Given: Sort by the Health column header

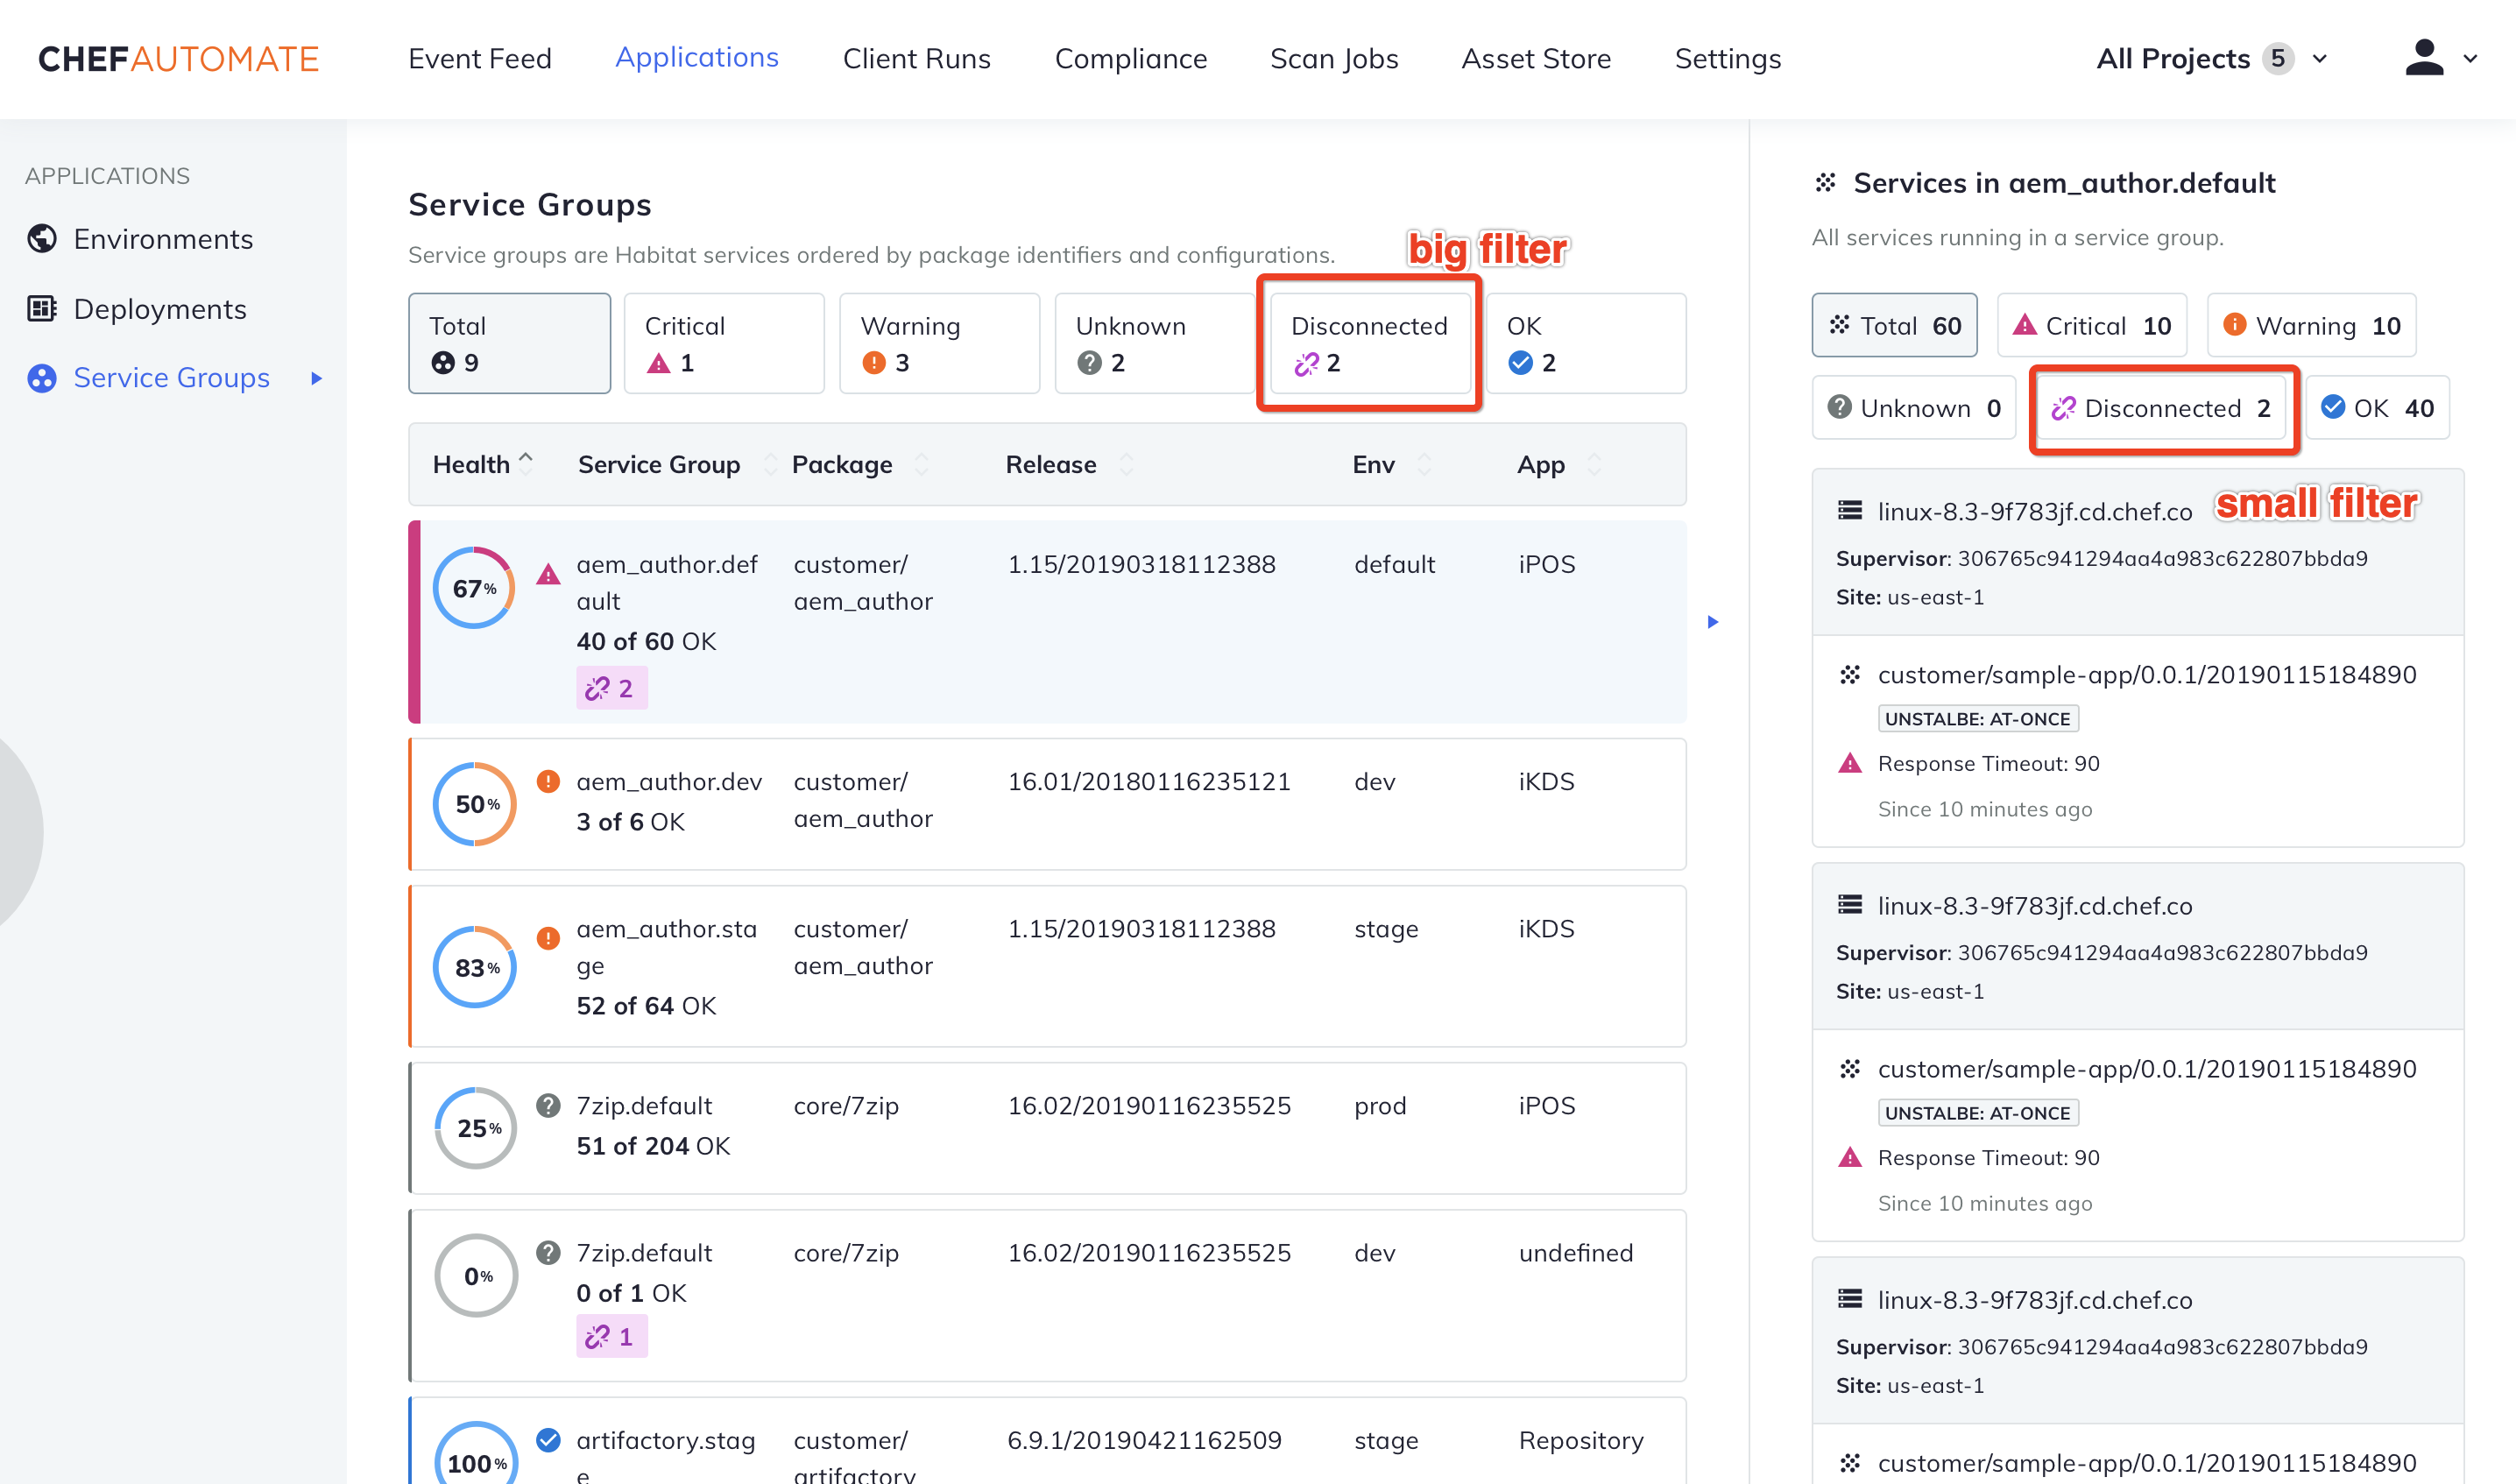Looking at the screenshot, I should pyautogui.click(x=472, y=463).
